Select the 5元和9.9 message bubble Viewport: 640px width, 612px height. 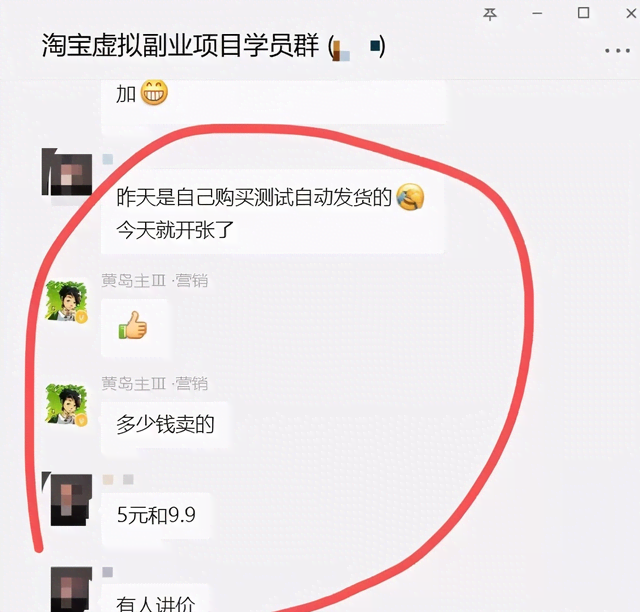(156, 515)
